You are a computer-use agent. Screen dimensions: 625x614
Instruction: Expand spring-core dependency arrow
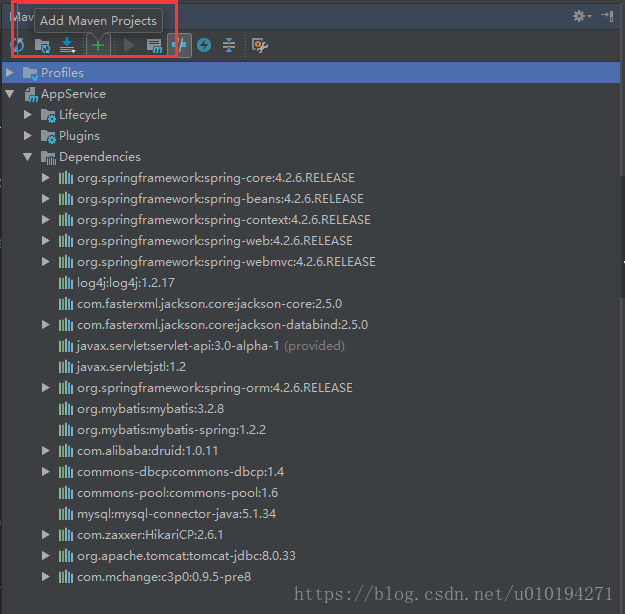pos(46,178)
